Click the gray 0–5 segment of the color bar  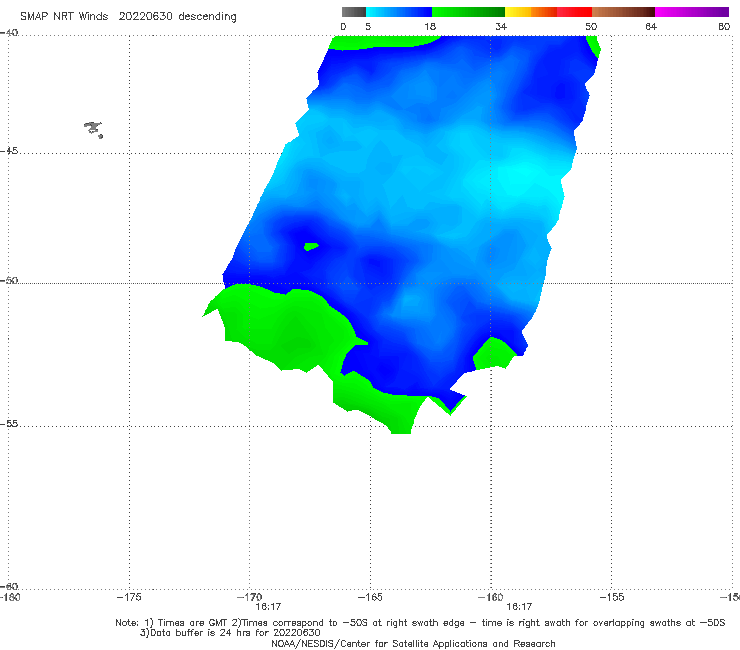pos(353,12)
